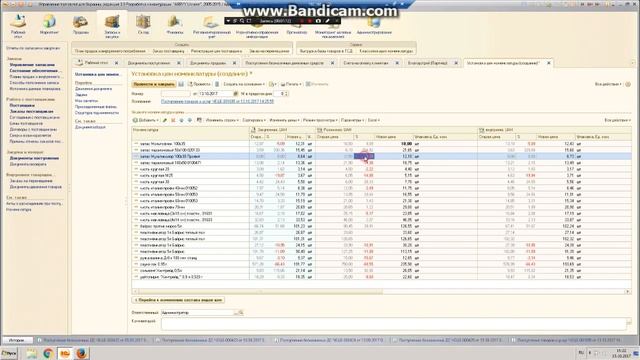Click the Пуск start button
640x360 pixels.
click(9, 353)
